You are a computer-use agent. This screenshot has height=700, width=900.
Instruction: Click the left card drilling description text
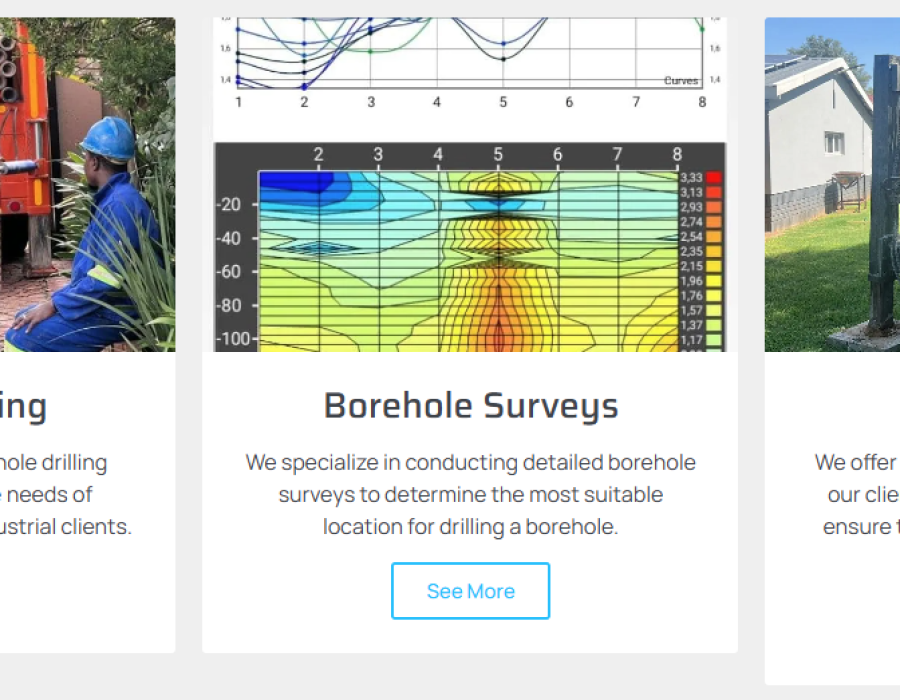coord(66,494)
